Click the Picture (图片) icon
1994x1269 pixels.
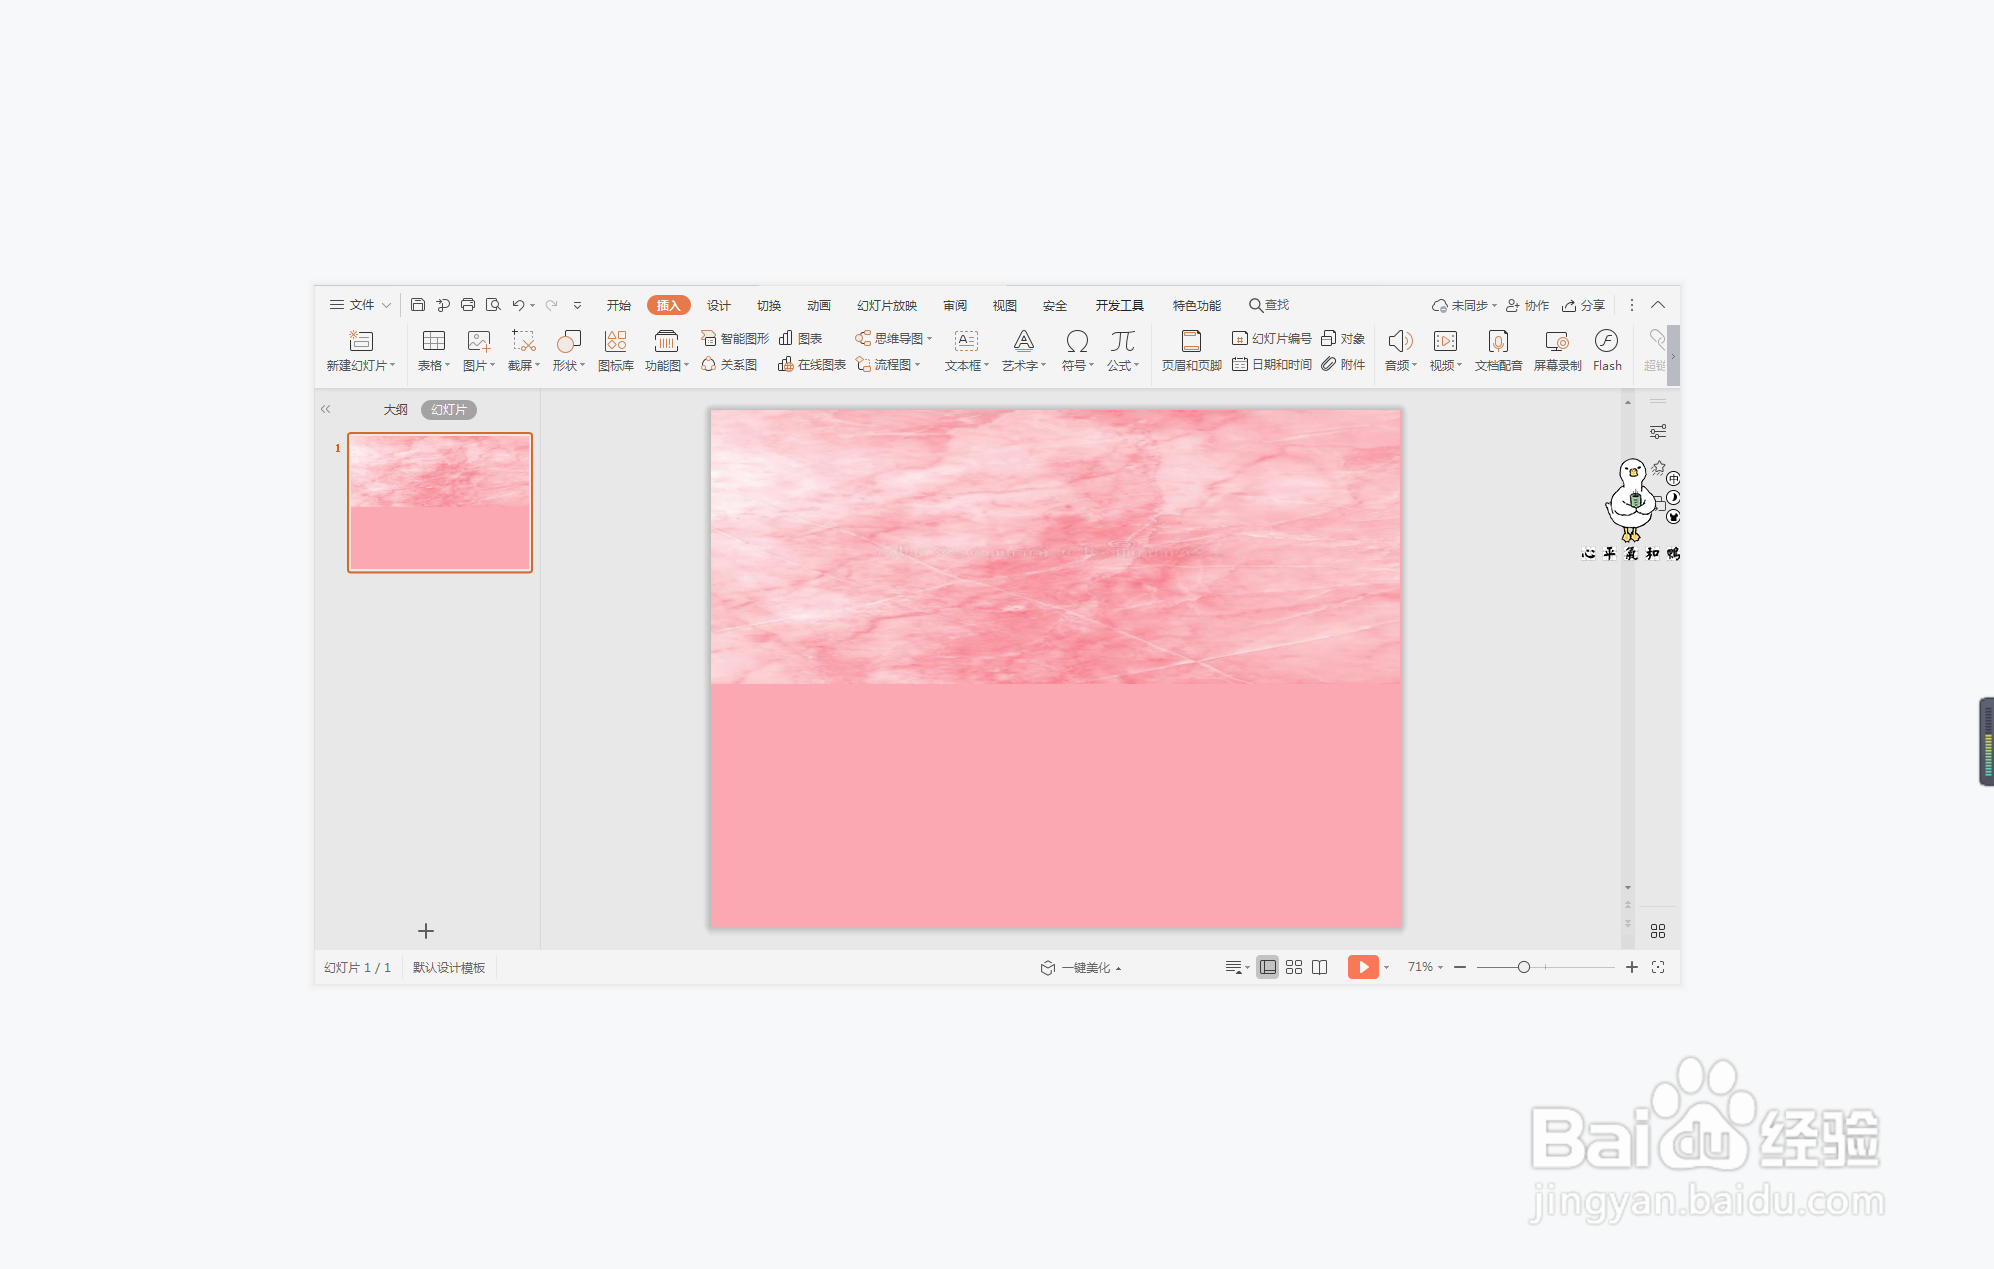point(479,341)
